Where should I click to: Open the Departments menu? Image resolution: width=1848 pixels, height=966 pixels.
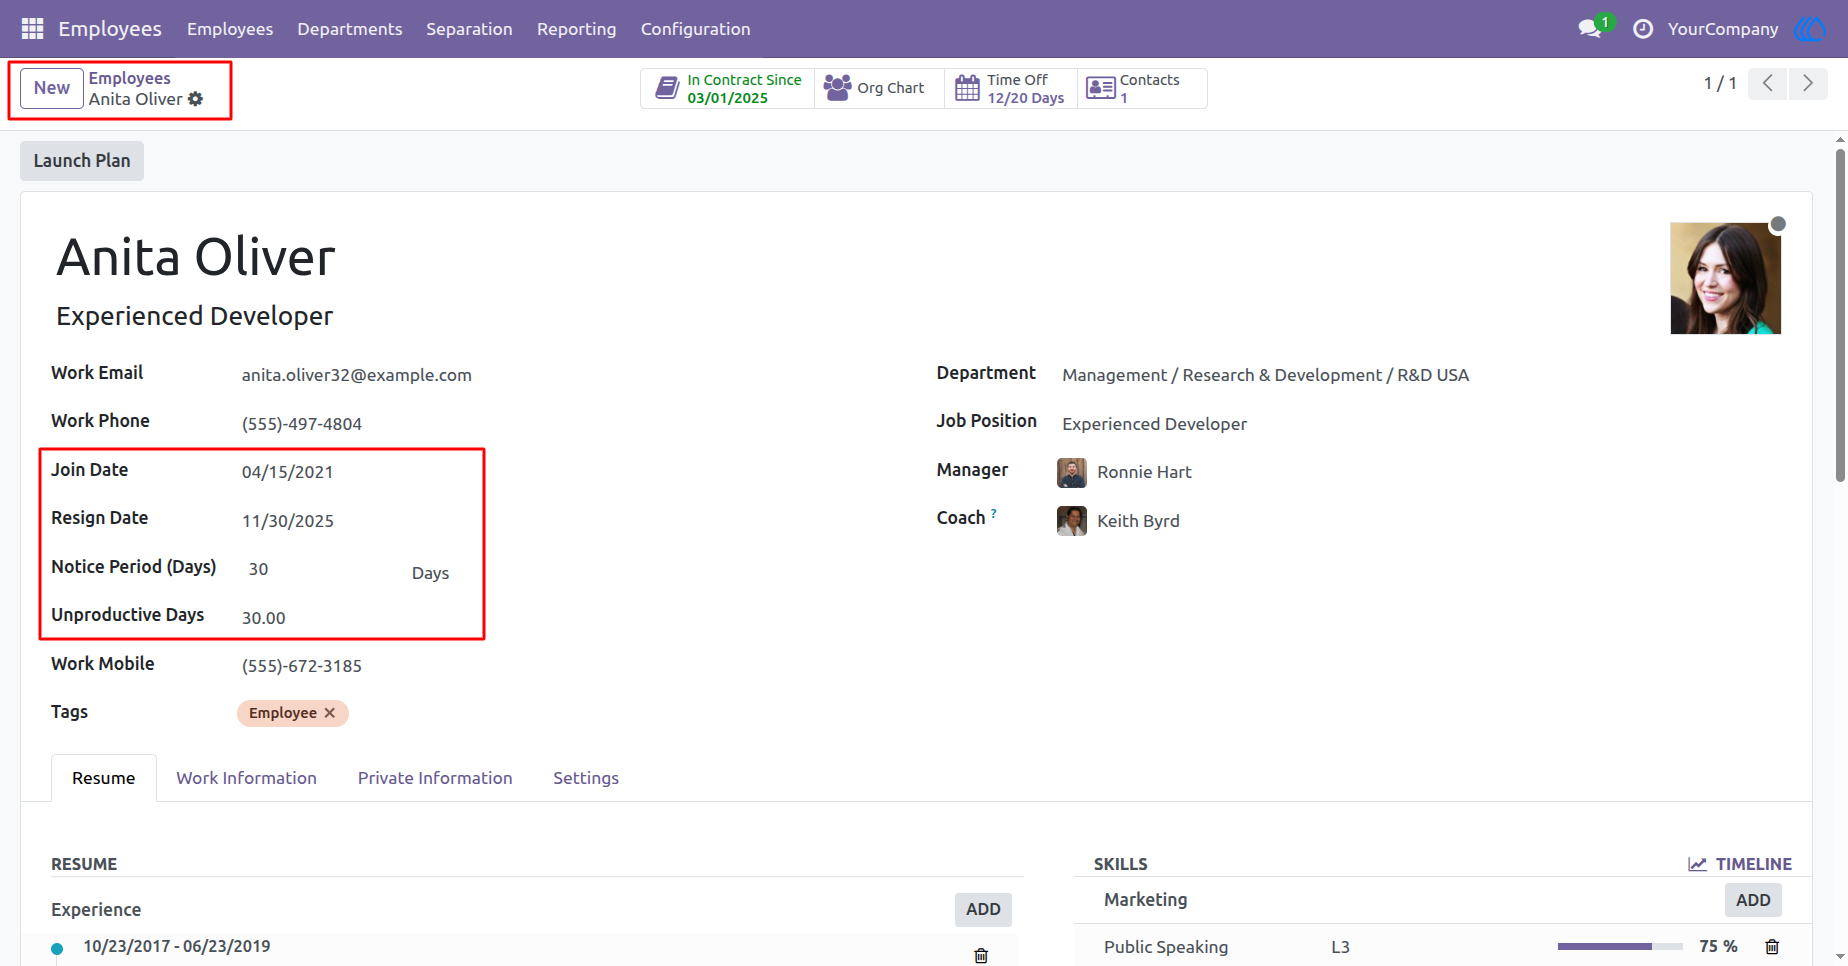(350, 29)
